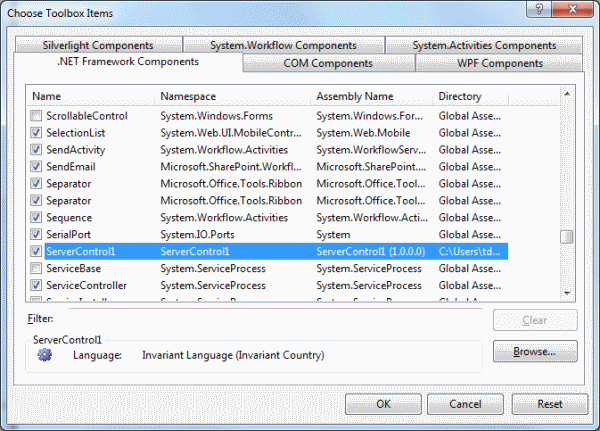Sort by the Name column header

(x=91, y=96)
